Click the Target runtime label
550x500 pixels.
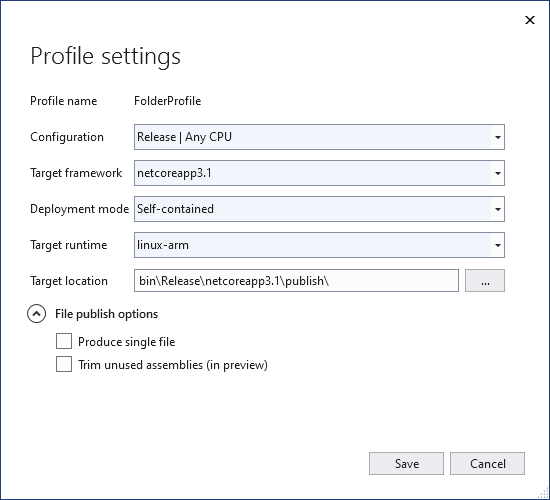69,245
